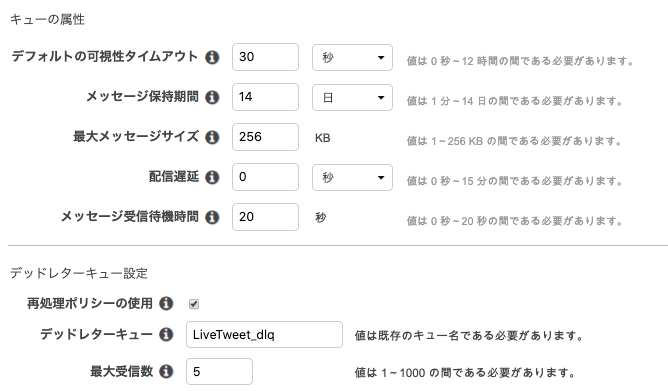
Task: Open info icon beside デッドレターキュー label
Action: pyautogui.click(x=166, y=334)
